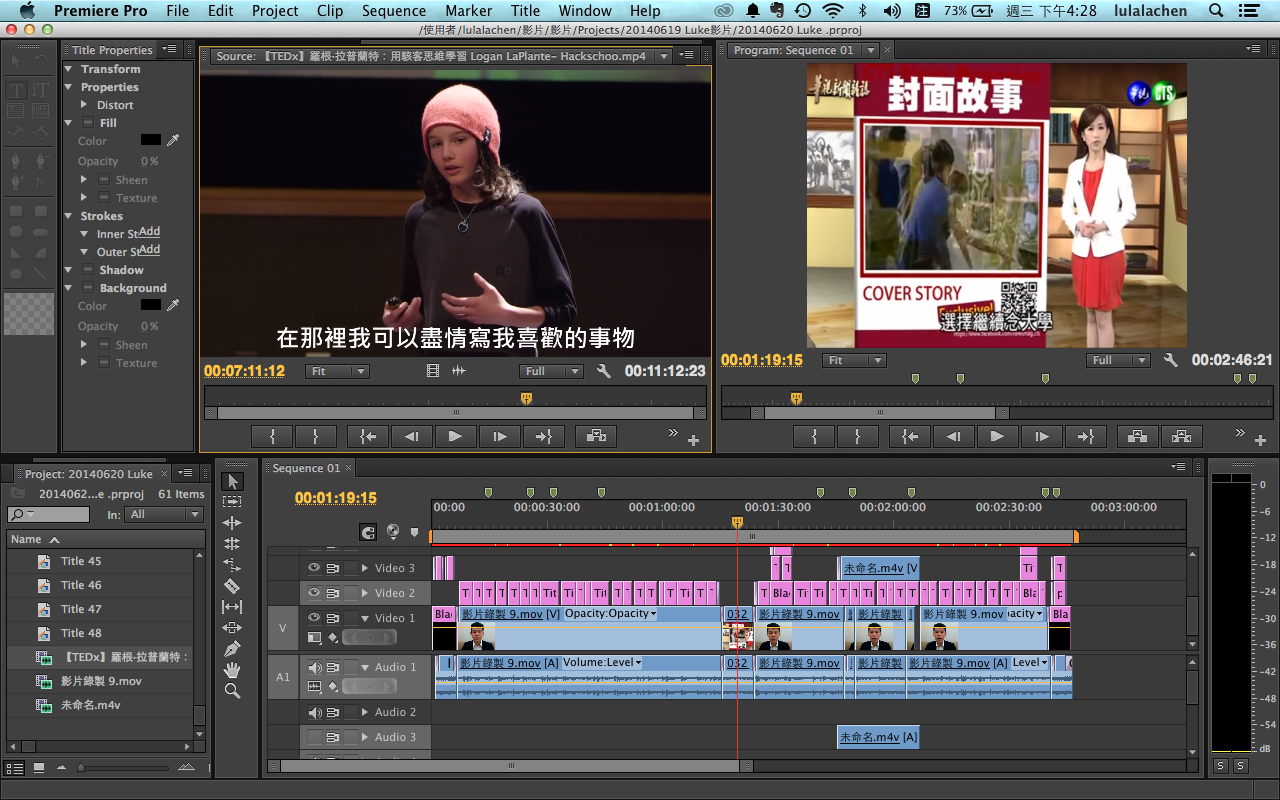This screenshot has height=800, width=1280.
Task: Enable the Shadow checkbox
Action: coord(88,270)
